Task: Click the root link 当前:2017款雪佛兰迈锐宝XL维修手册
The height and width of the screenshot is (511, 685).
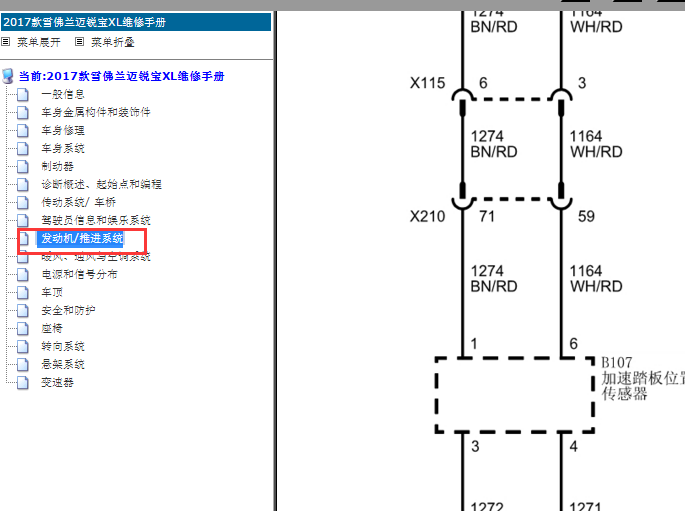Action: coord(121,76)
